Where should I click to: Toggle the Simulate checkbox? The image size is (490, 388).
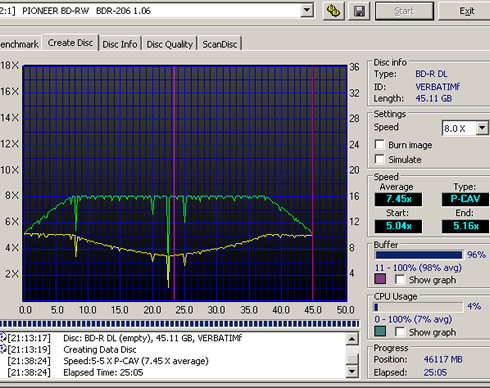tap(379, 159)
